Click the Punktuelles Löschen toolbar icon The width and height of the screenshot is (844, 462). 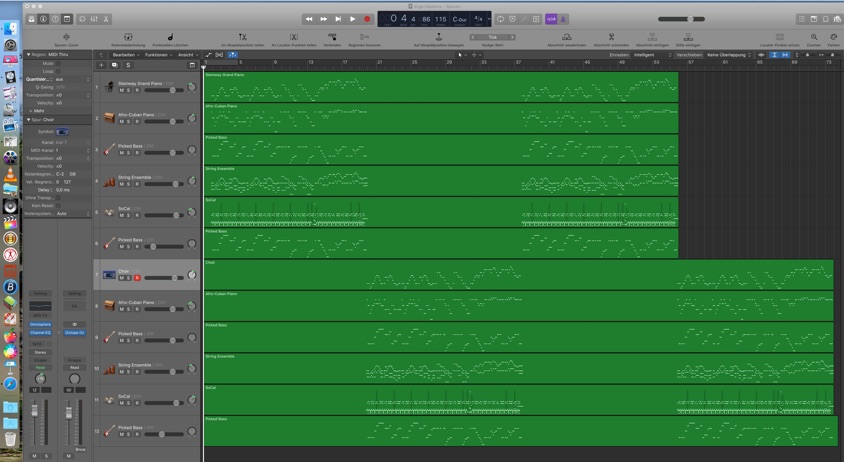tap(170, 37)
